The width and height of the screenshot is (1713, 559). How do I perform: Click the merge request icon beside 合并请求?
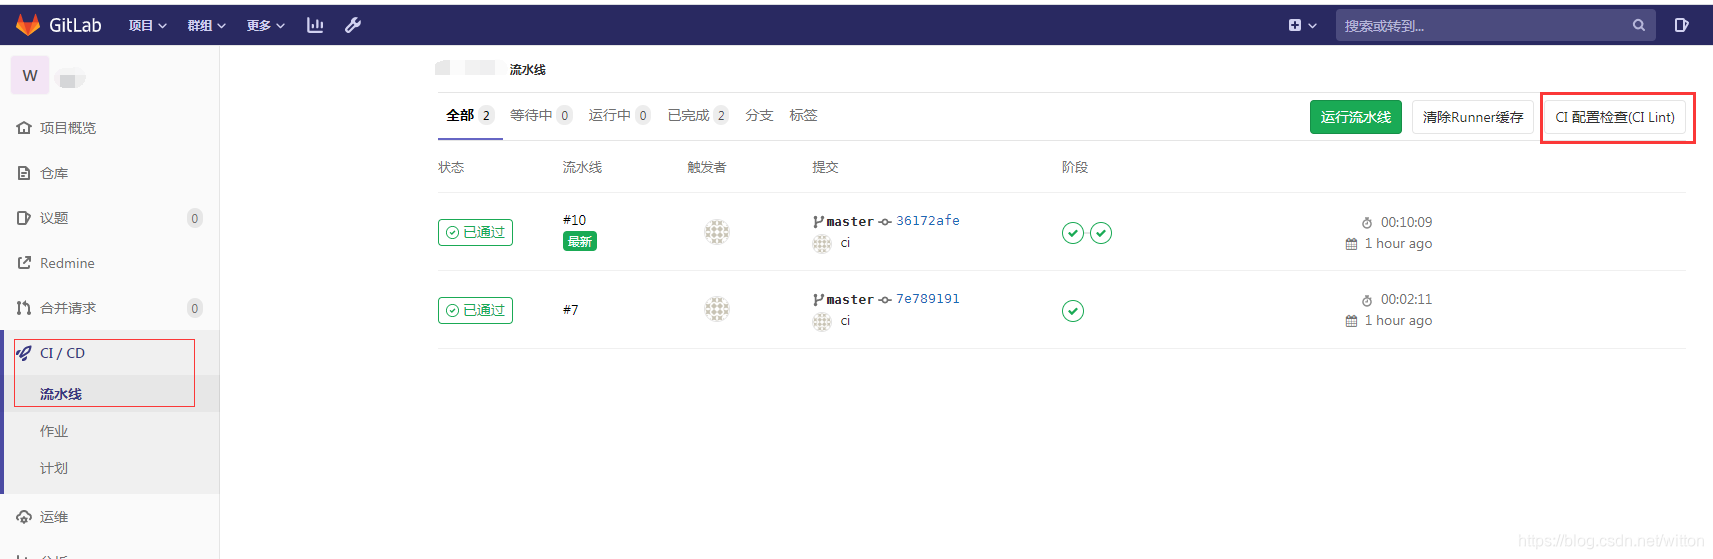pos(24,308)
